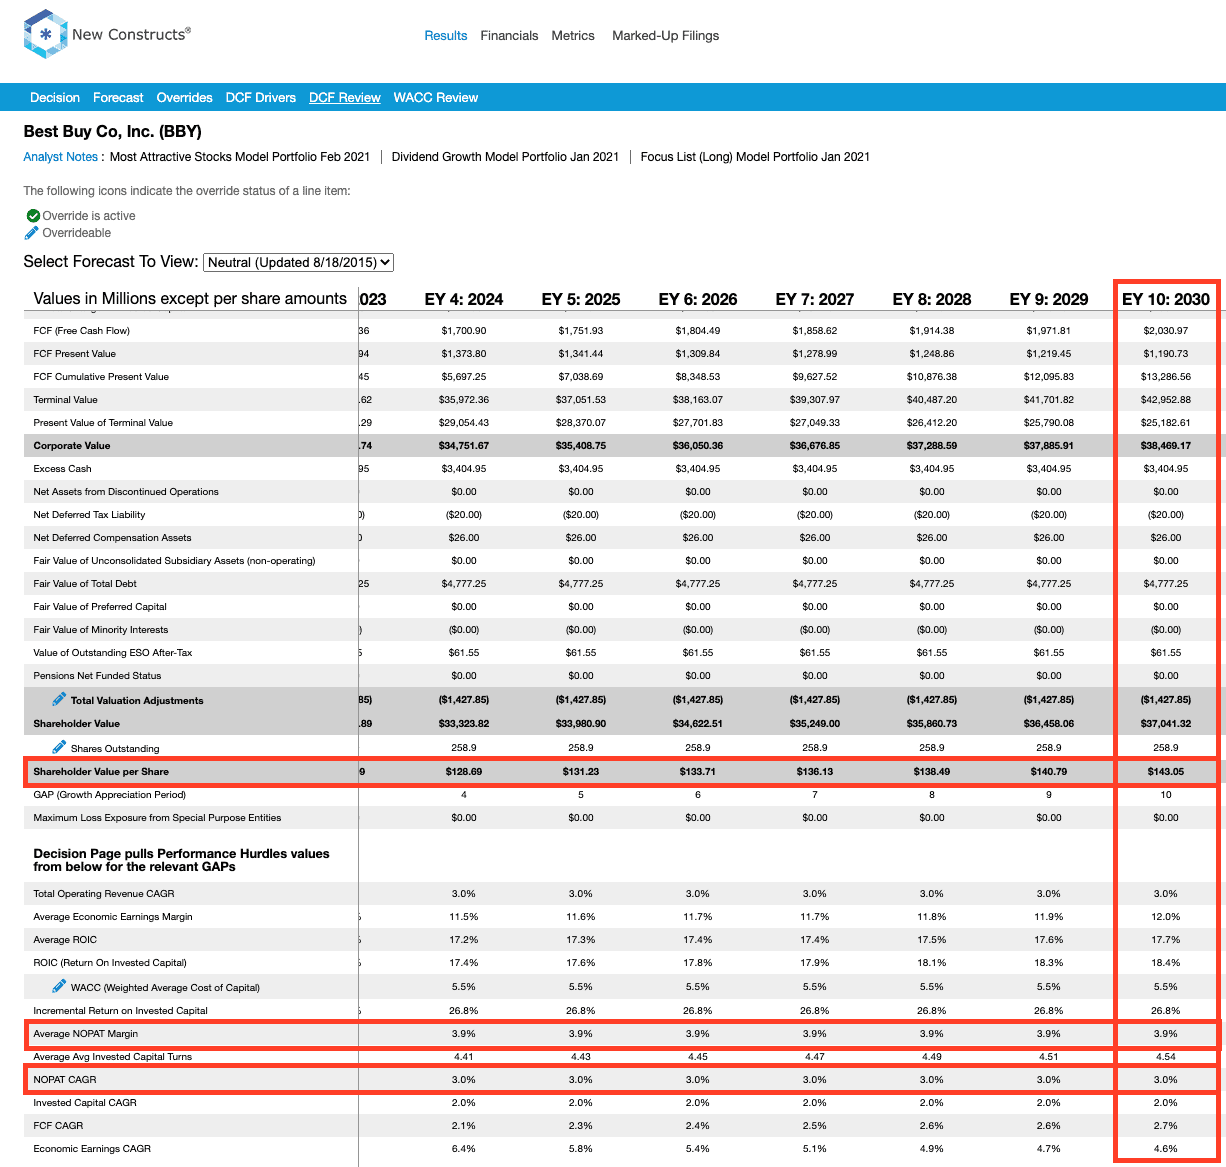Screen dimensions: 1226x1167
Task: Click the Net Deferred Tax Liability label
Action: pyautogui.click(x=89, y=515)
